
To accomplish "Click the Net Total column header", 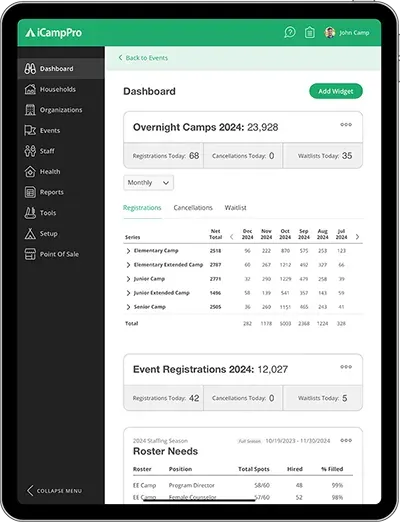I will coord(215,234).
